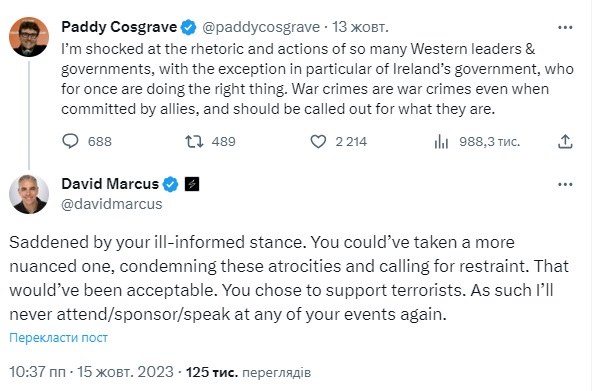Open the @davidmarcus handle link
Screen dimensions: 594x391
coord(112,204)
